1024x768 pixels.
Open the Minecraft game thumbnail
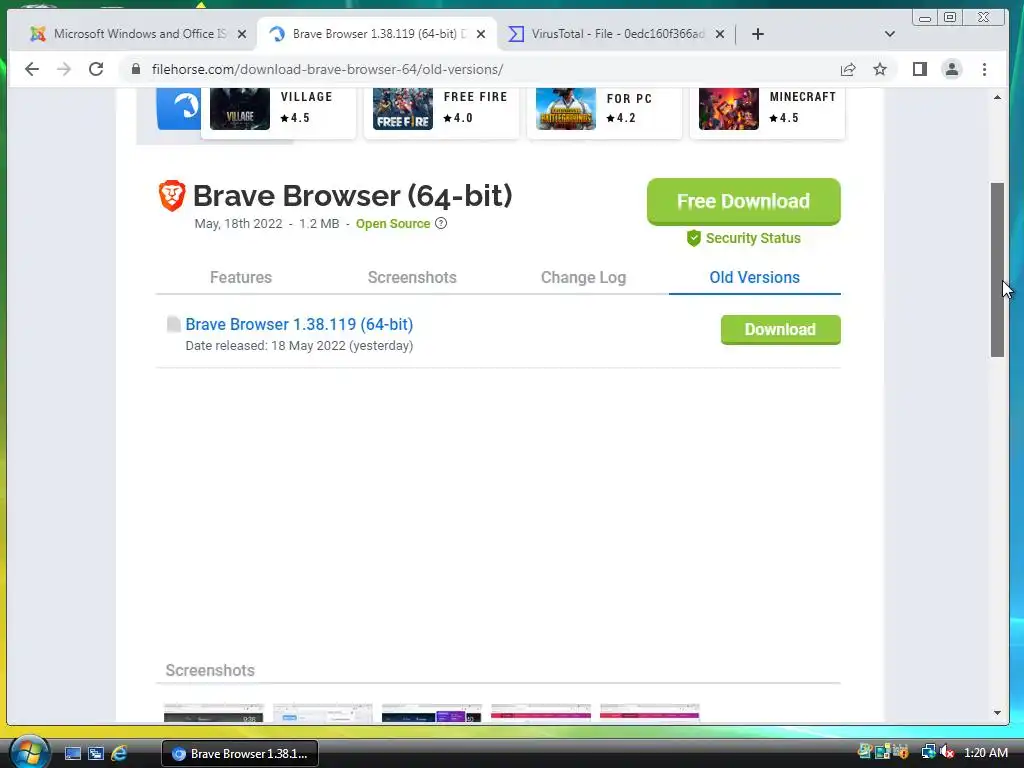[x=729, y=108]
